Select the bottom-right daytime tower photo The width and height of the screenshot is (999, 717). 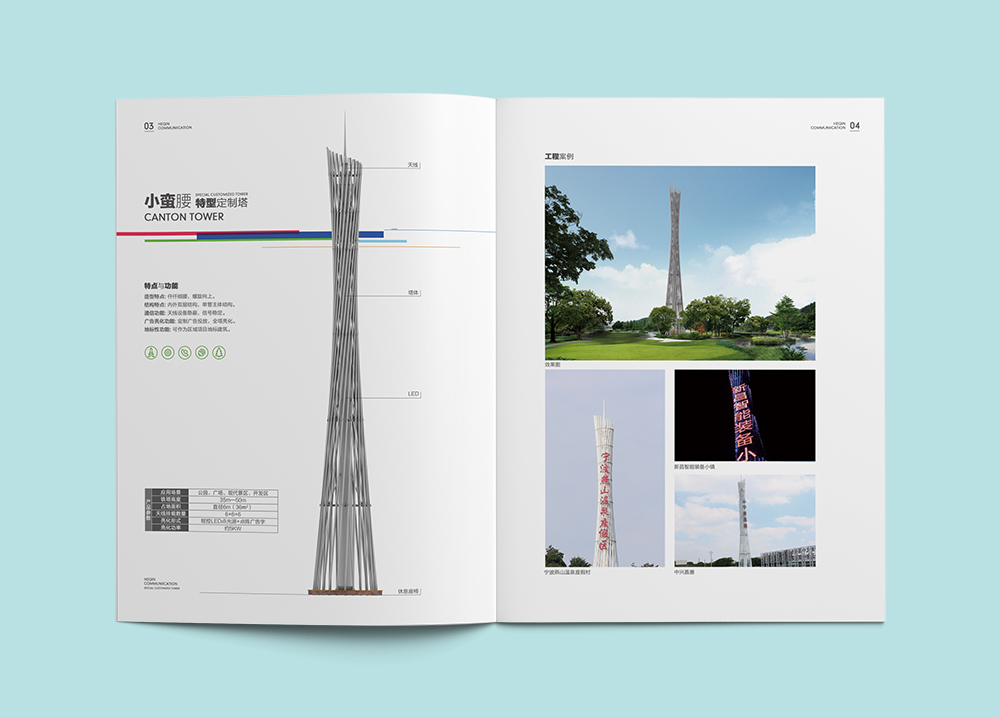pyautogui.click(x=744, y=520)
